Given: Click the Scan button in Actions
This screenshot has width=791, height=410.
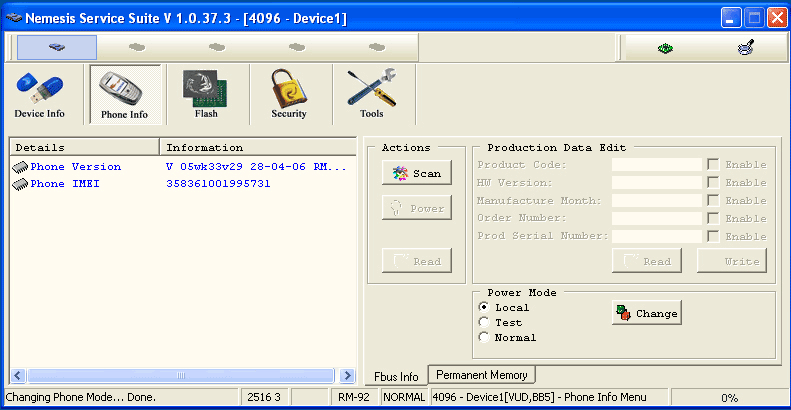Looking at the screenshot, I should (x=417, y=173).
